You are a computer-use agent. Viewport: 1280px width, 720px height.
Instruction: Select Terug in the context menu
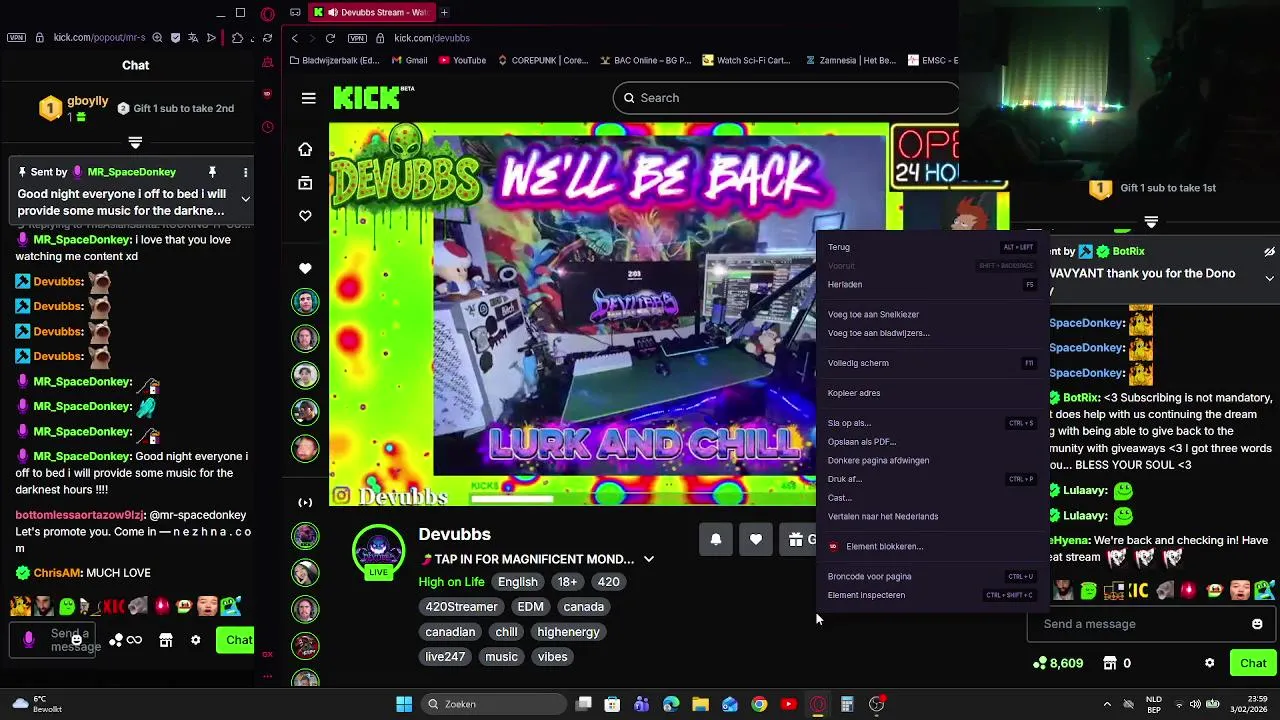point(930,247)
